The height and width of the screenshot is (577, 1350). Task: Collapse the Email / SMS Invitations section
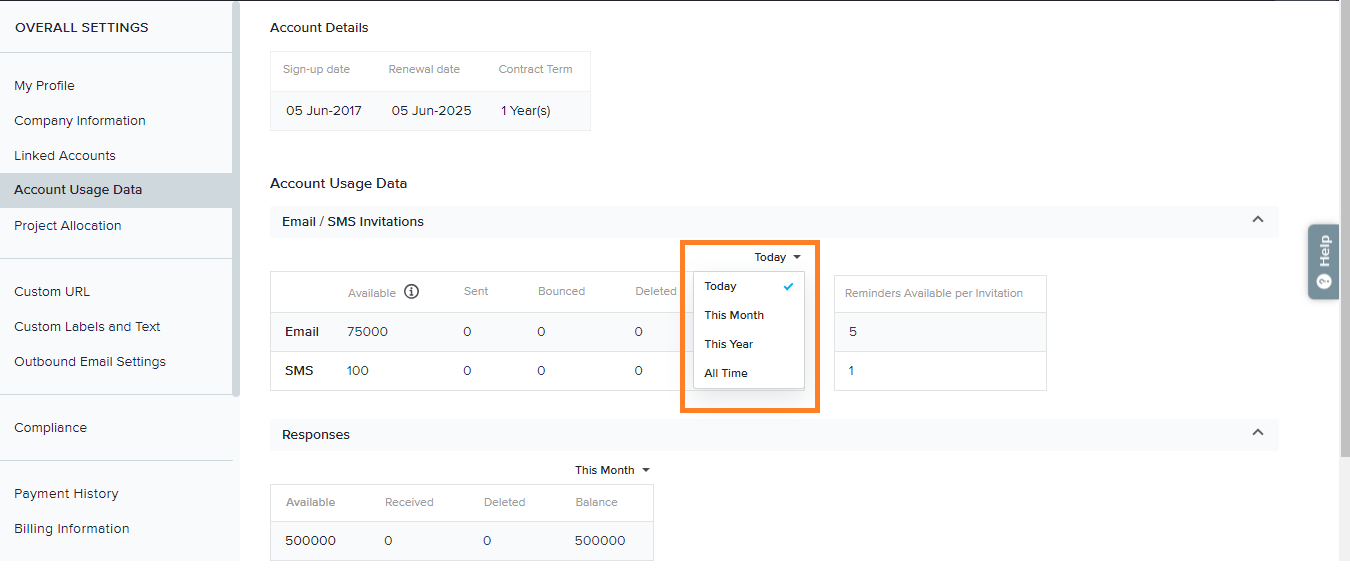tap(1257, 220)
